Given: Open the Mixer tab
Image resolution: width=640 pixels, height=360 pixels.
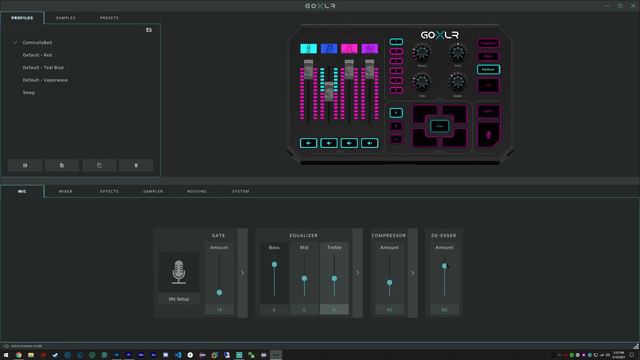Looking at the screenshot, I should (65, 191).
